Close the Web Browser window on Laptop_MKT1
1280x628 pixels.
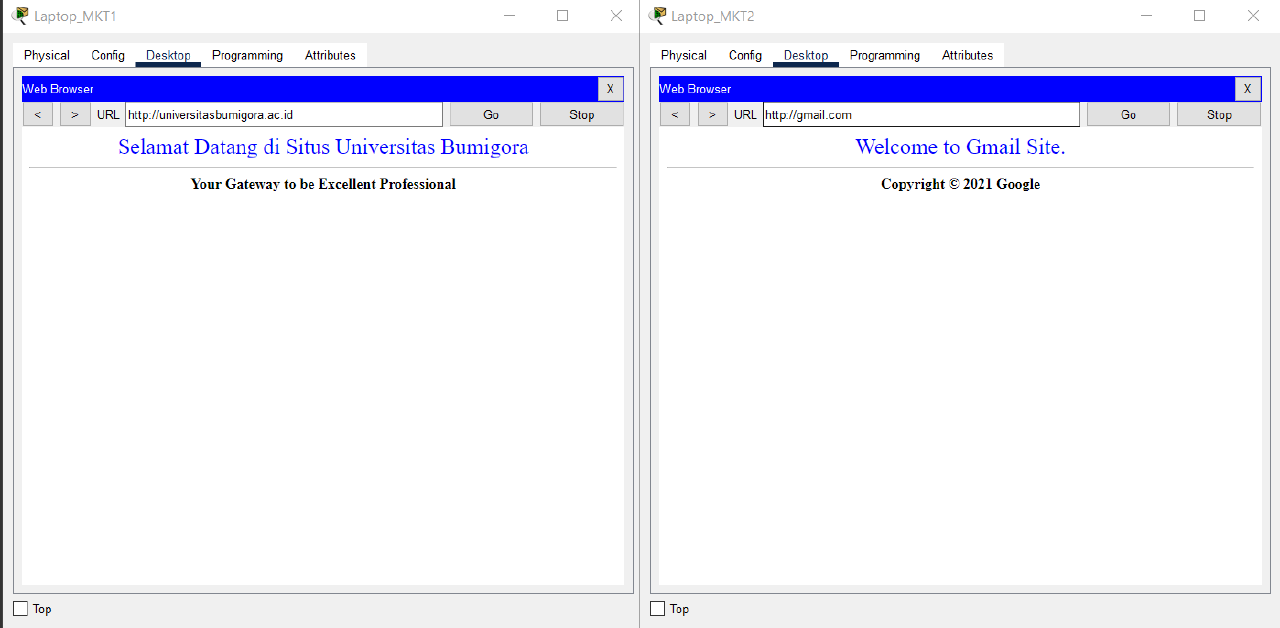pyautogui.click(x=610, y=89)
